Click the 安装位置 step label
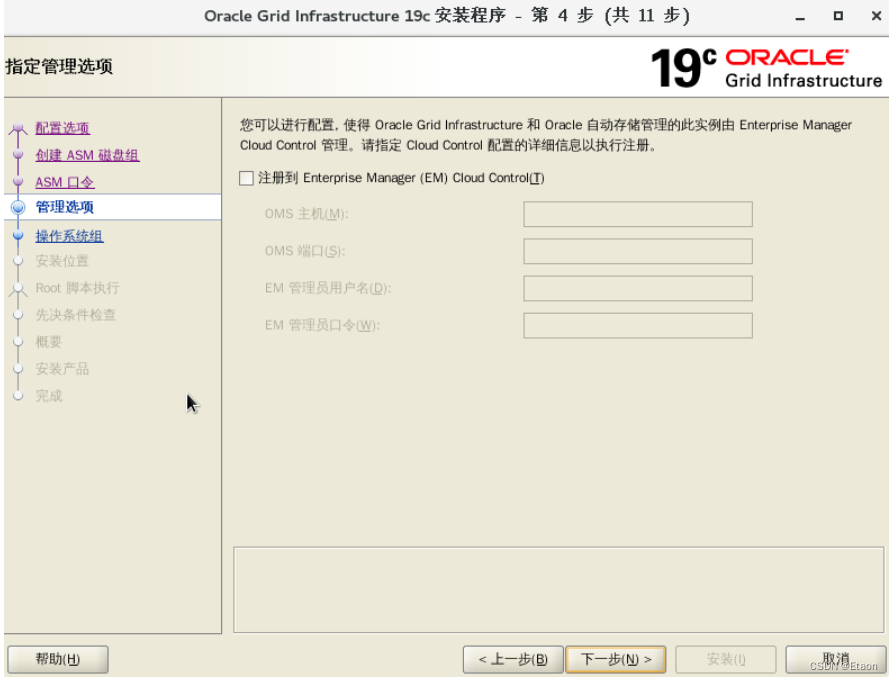 pos(62,261)
